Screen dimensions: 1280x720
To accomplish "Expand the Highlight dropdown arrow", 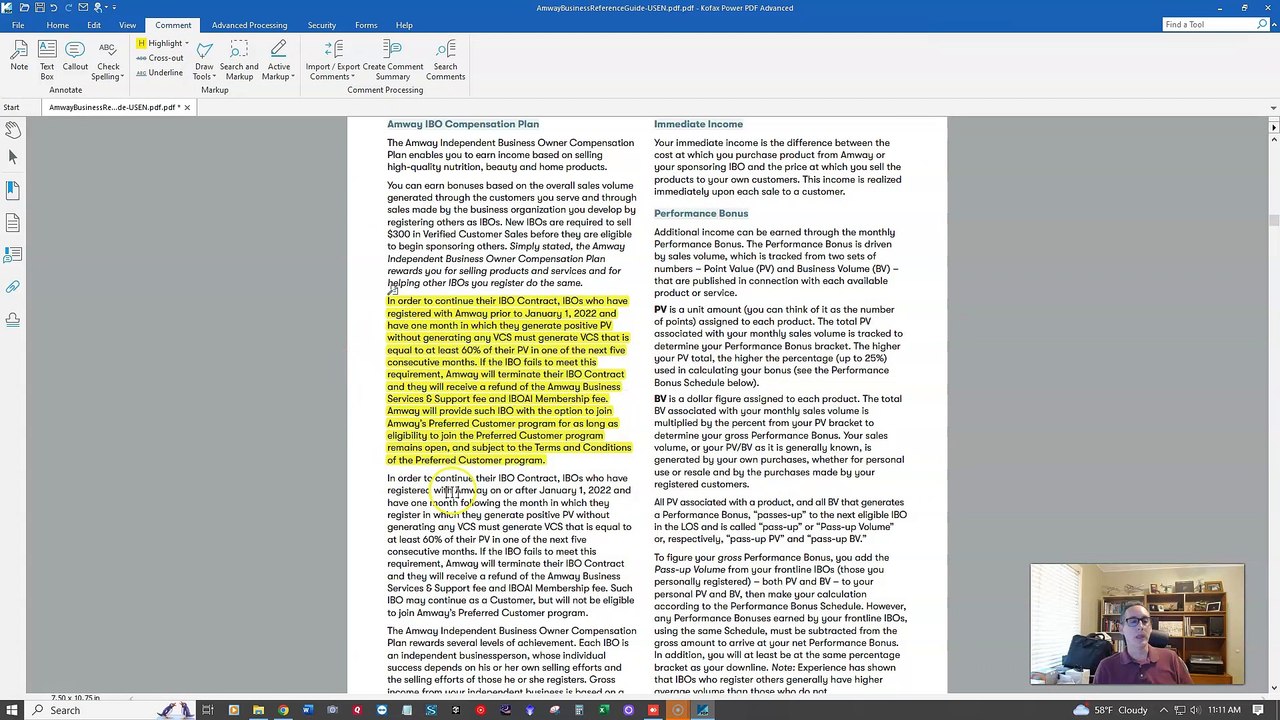I will (187, 43).
